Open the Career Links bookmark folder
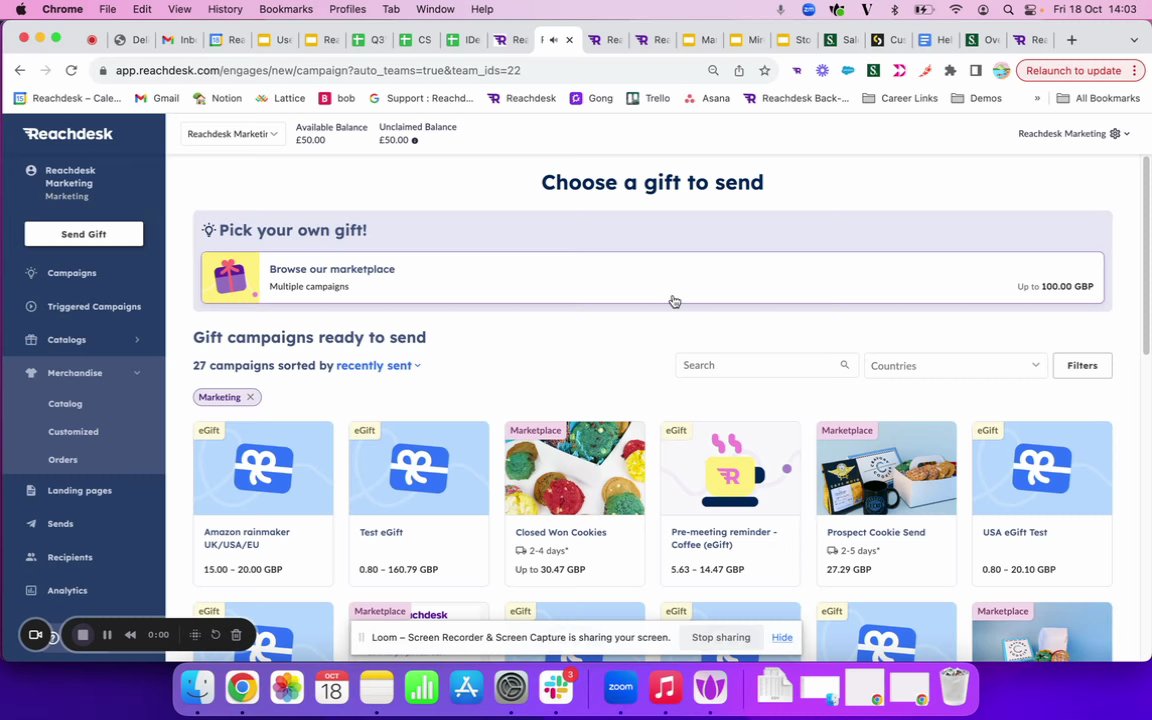 coord(900,98)
